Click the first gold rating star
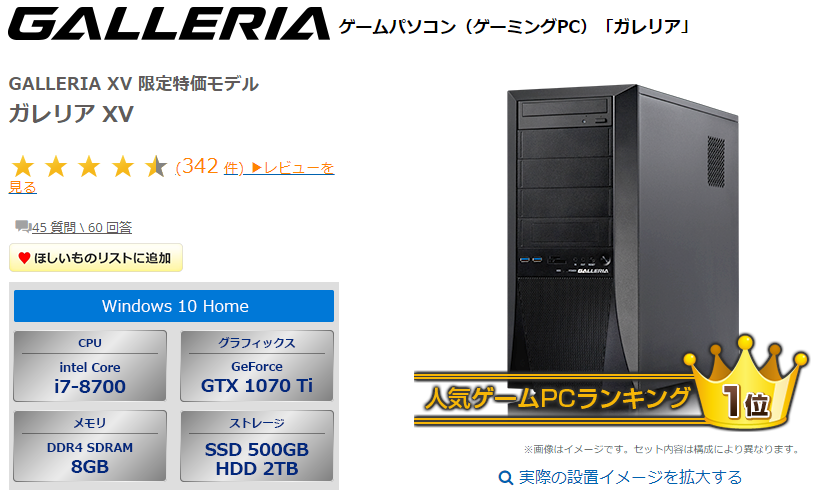The image size is (821, 491). tap(23, 167)
